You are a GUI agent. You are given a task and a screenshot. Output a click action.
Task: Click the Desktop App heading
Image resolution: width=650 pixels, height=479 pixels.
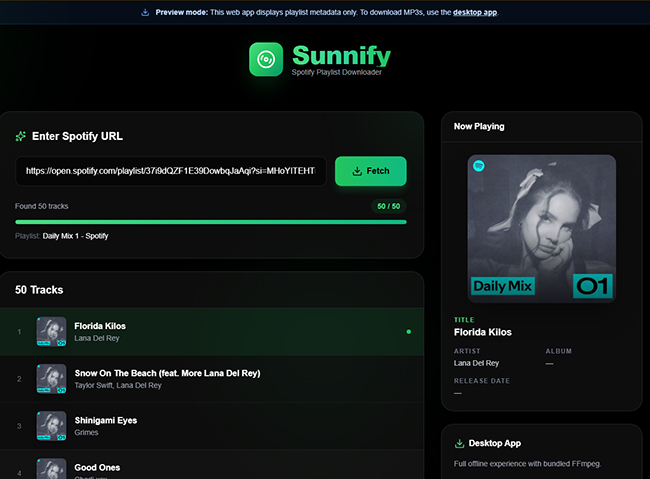[x=495, y=443]
